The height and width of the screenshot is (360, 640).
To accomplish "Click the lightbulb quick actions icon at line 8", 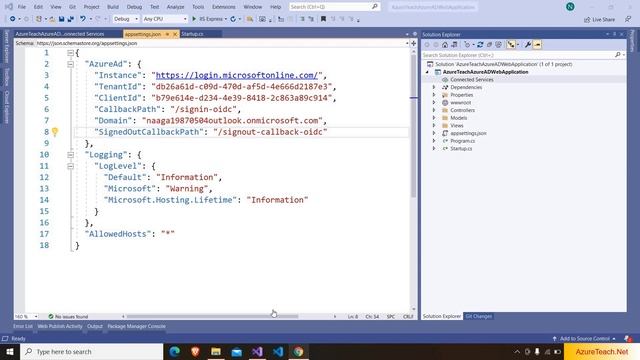I will click(55, 131).
